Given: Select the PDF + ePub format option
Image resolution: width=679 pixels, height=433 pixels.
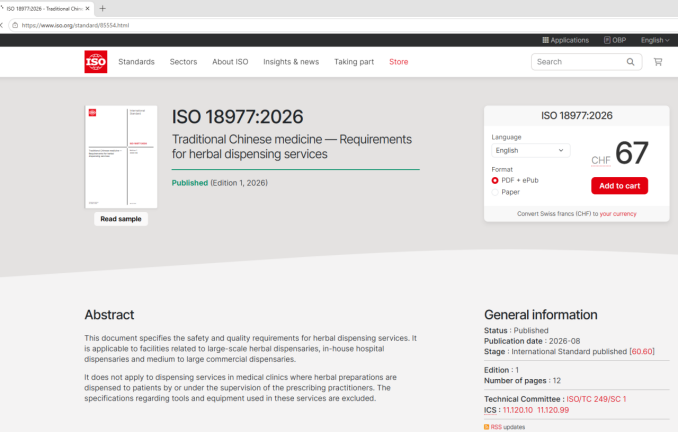Looking at the screenshot, I should [x=495, y=181].
